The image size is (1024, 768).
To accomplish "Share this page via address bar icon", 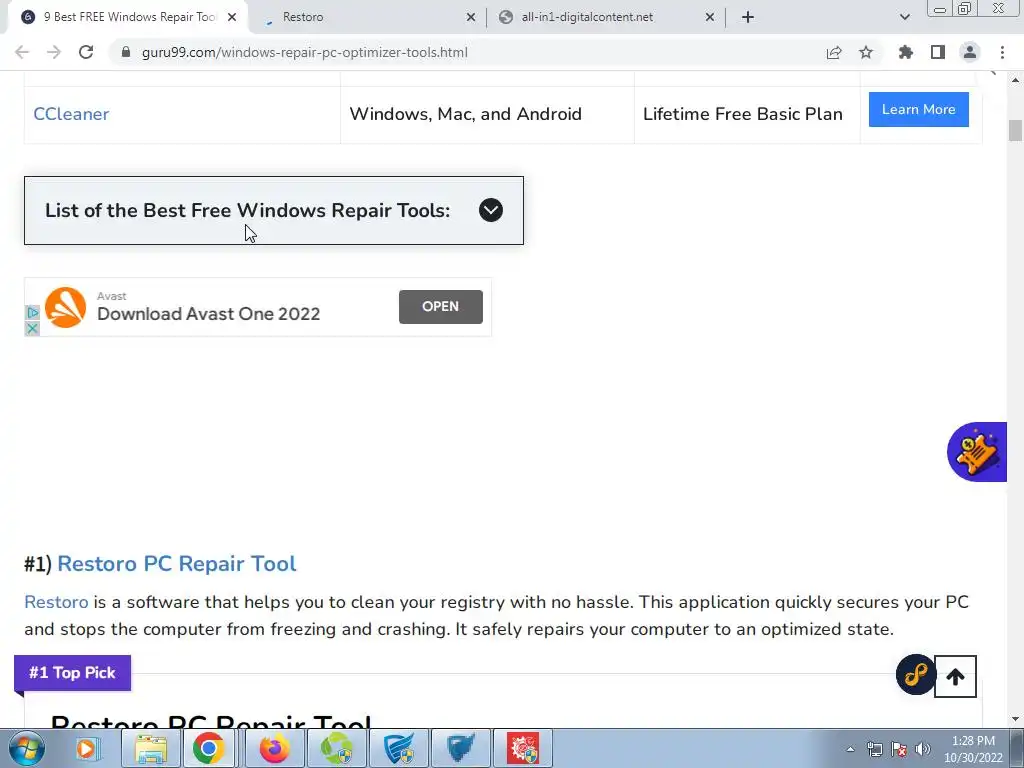I will tap(834, 52).
